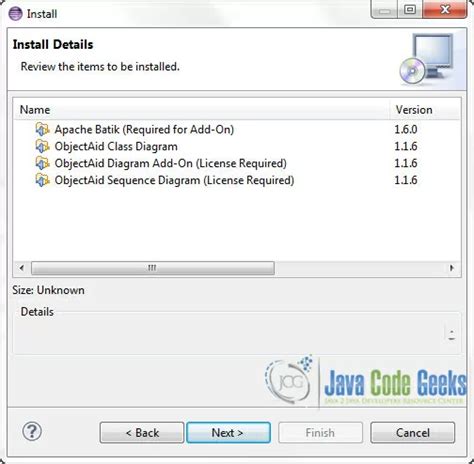Click the horizontal scrollbar thumb
Screen dimensions: 474x464
coord(153,268)
